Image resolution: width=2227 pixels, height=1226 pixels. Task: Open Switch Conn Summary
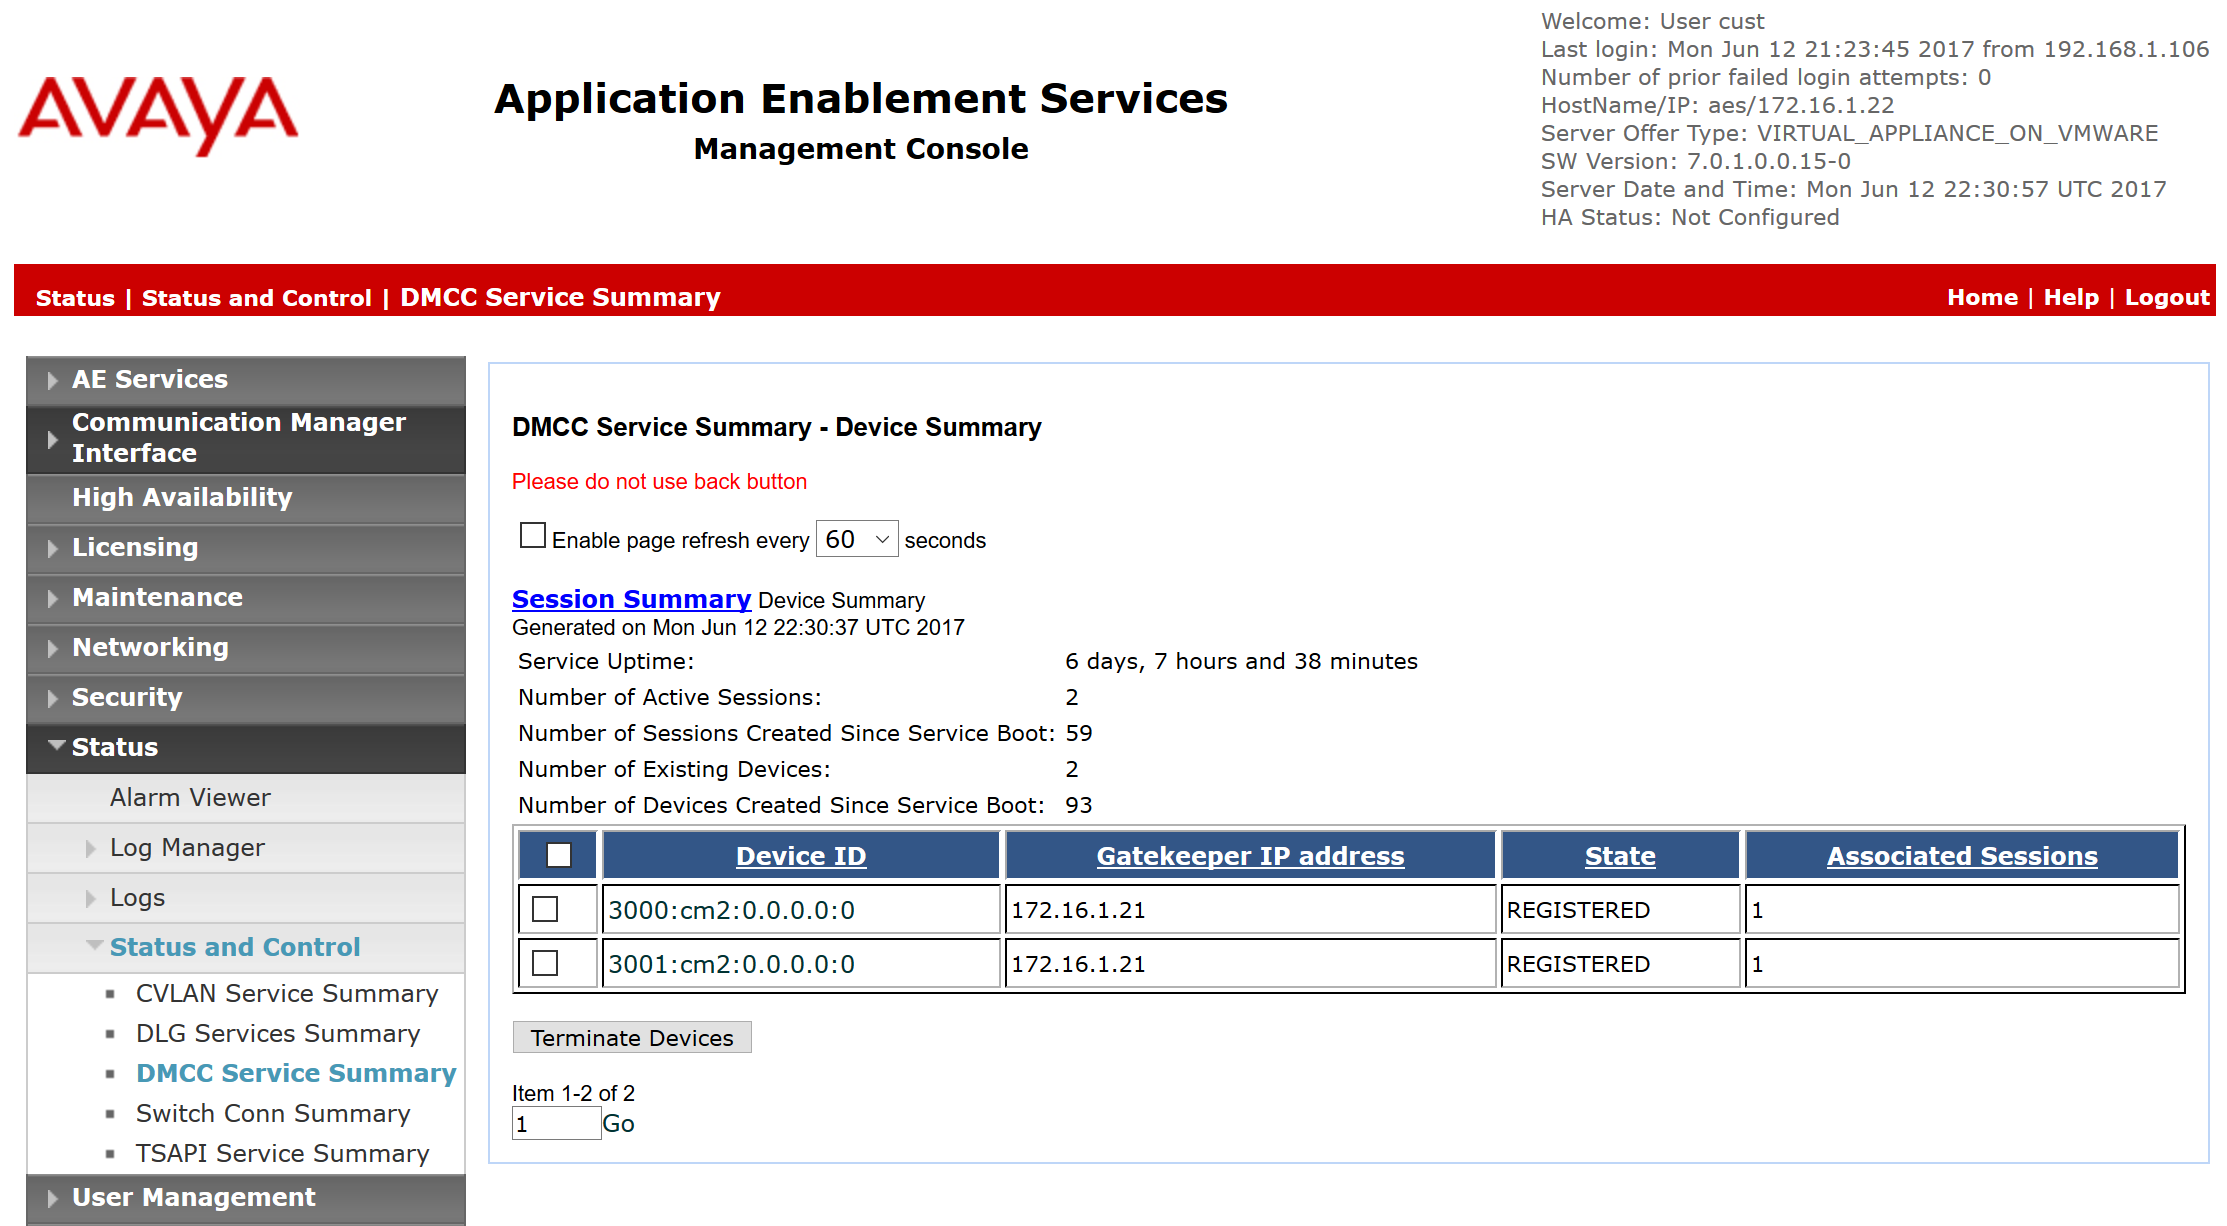pyautogui.click(x=273, y=1114)
